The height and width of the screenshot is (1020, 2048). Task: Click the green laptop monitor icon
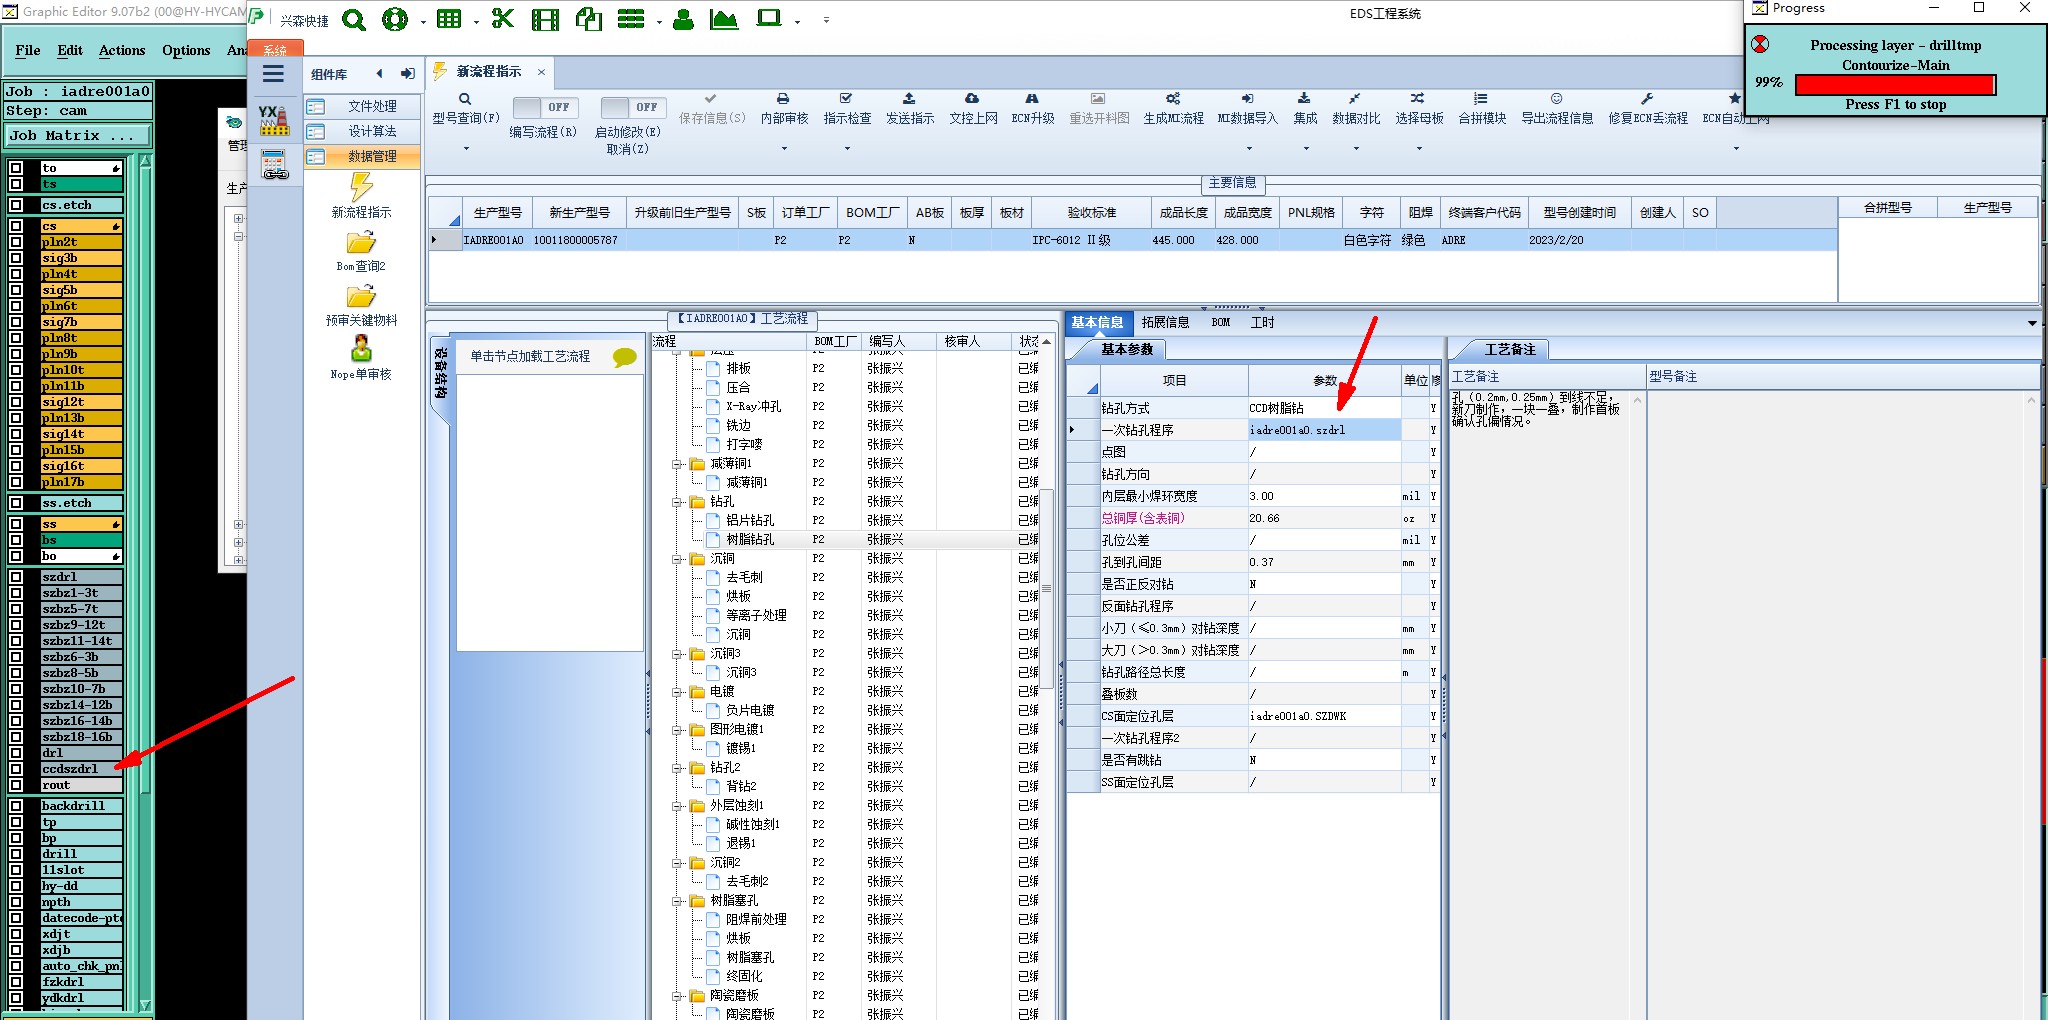coord(769,18)
